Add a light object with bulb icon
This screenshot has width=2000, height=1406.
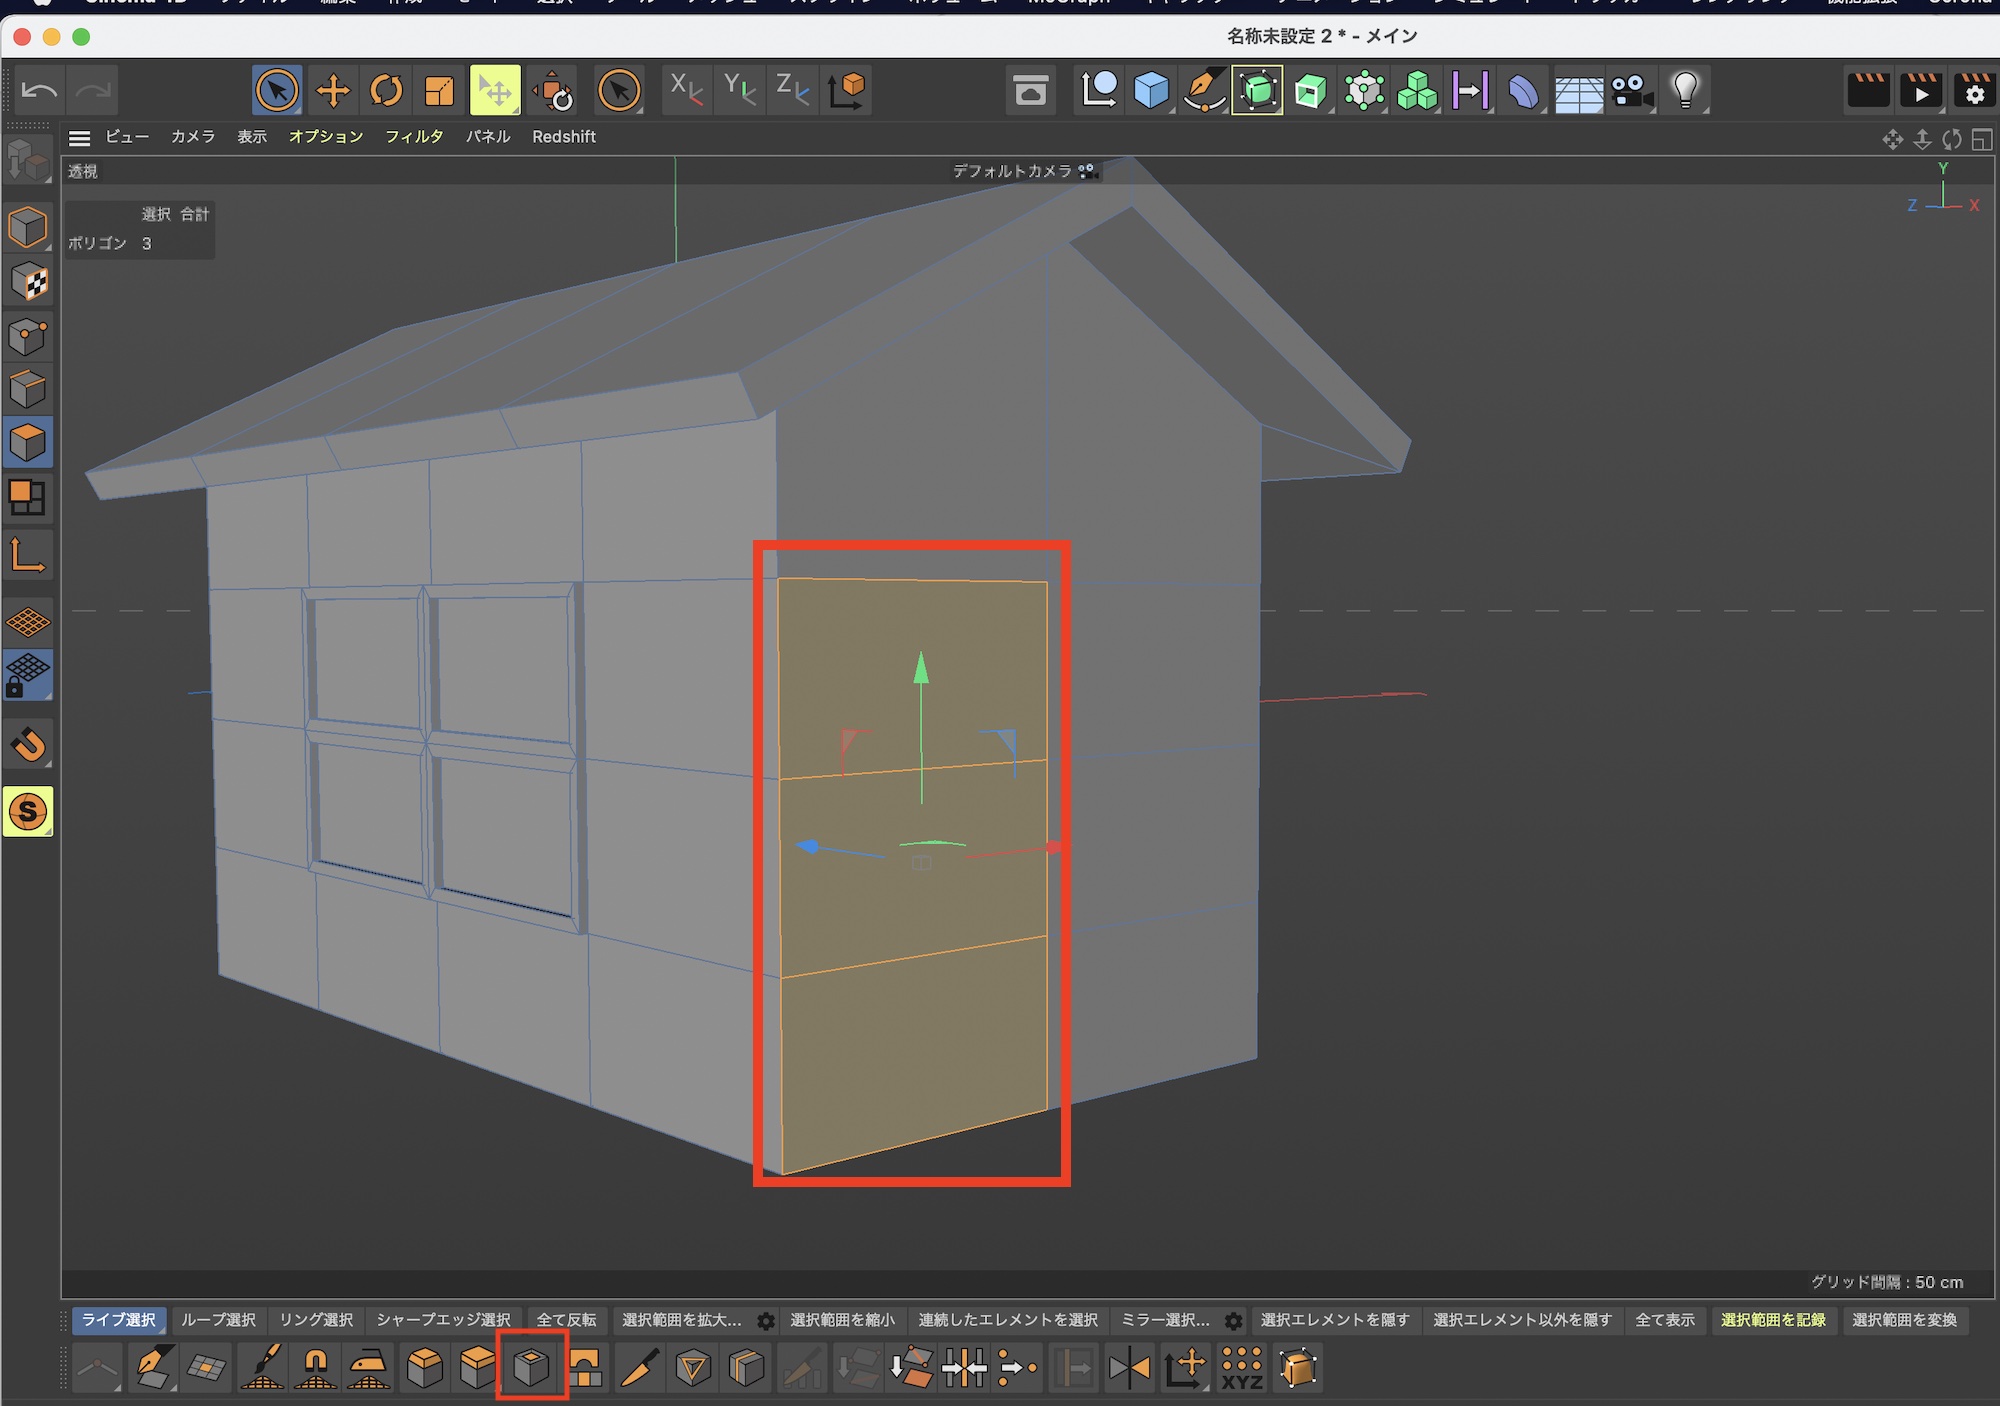coord(1685,91)
